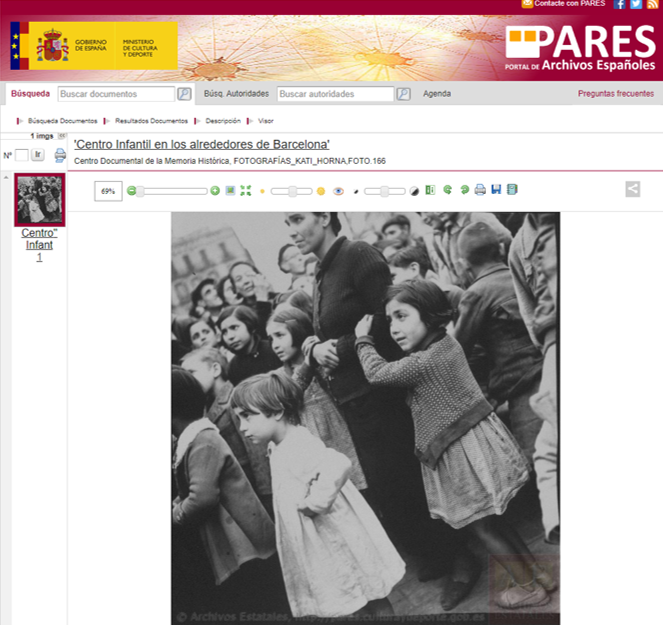Go to Búsqueda Documentos breadcrumb
The image size is (663, 625).
tap(63, 121)
